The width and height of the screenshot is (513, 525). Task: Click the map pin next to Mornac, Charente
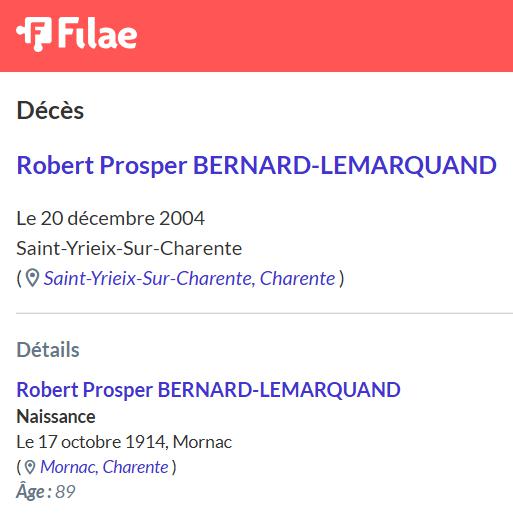[x=30, y=467]
